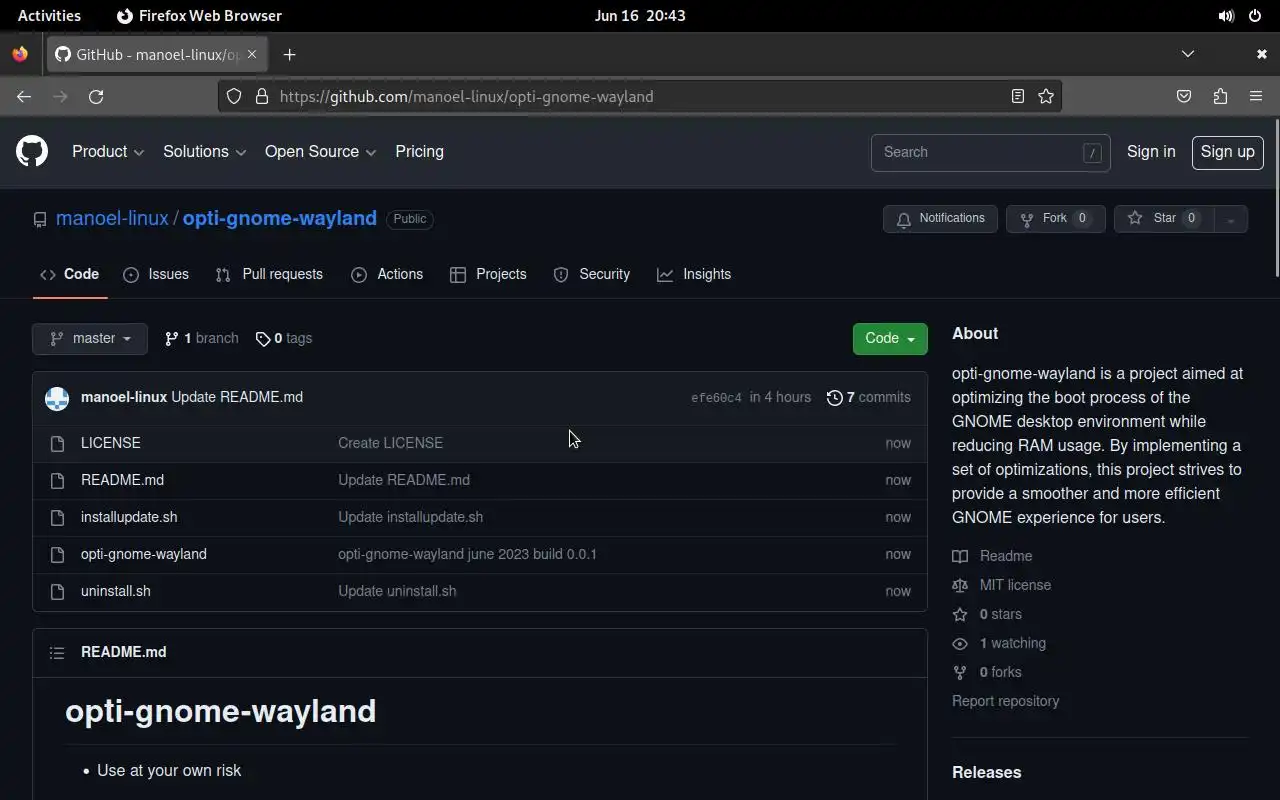Screen dimensions: 1280x800
Task: Open the Pricing page
Action: [x=419, y=152]
